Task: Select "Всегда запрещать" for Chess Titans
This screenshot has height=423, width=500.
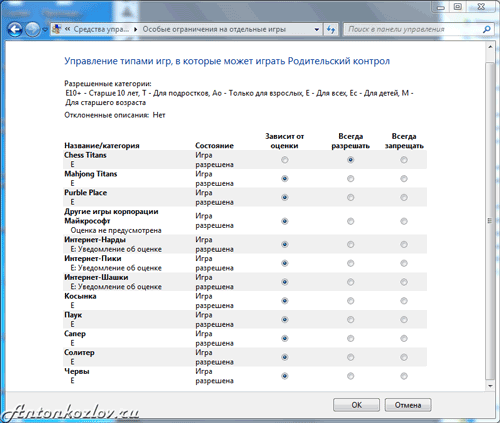Action: click(x=404, y=160)
